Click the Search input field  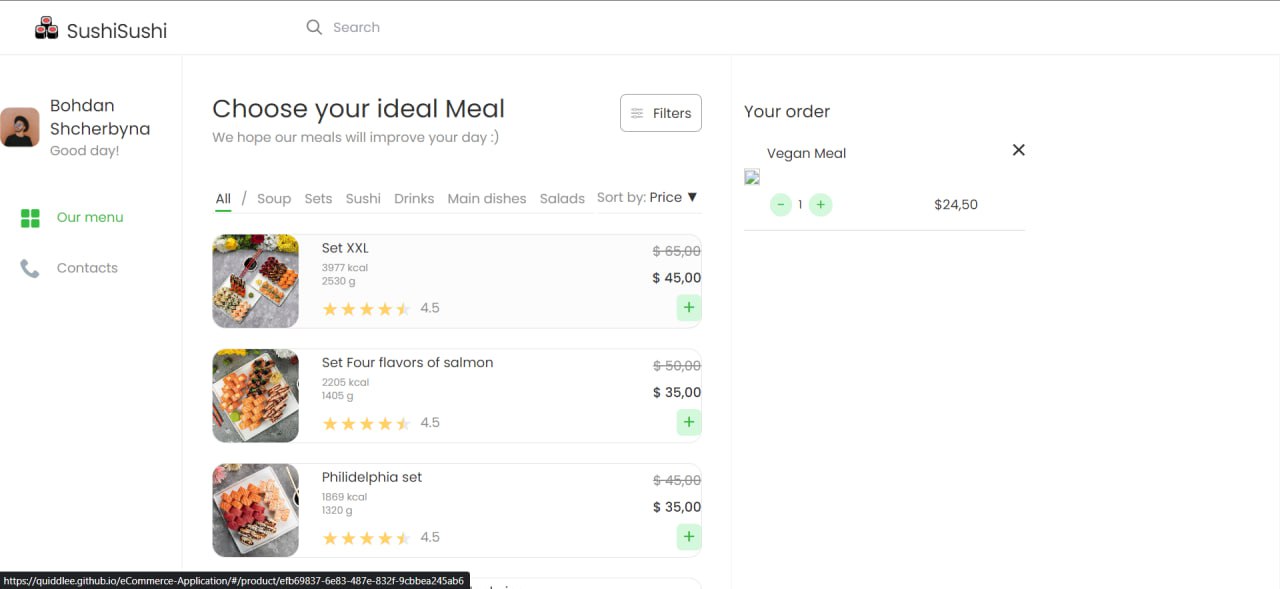click(x=450, y=27)
